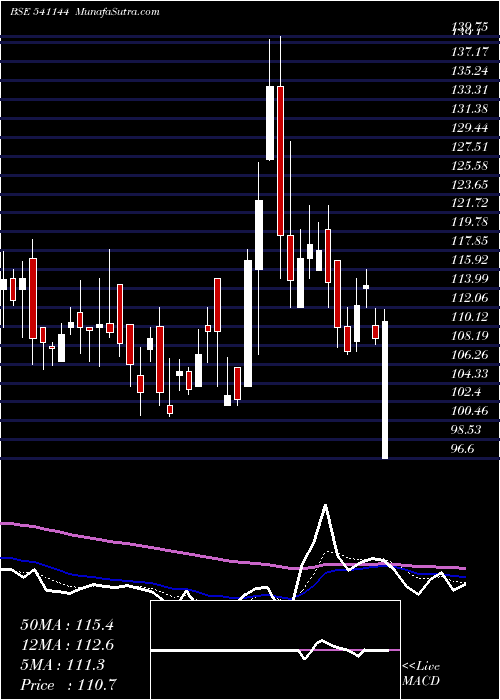Click the 117.85 price axis label
500x700 pixels.
click(x=471, y=242)
